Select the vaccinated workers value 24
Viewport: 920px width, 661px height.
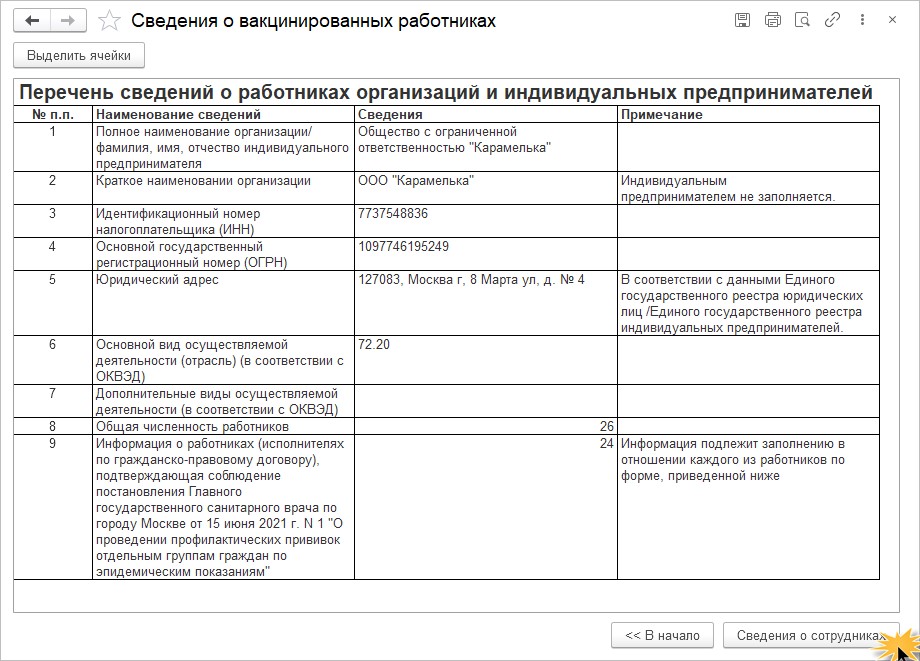(486, 507)
